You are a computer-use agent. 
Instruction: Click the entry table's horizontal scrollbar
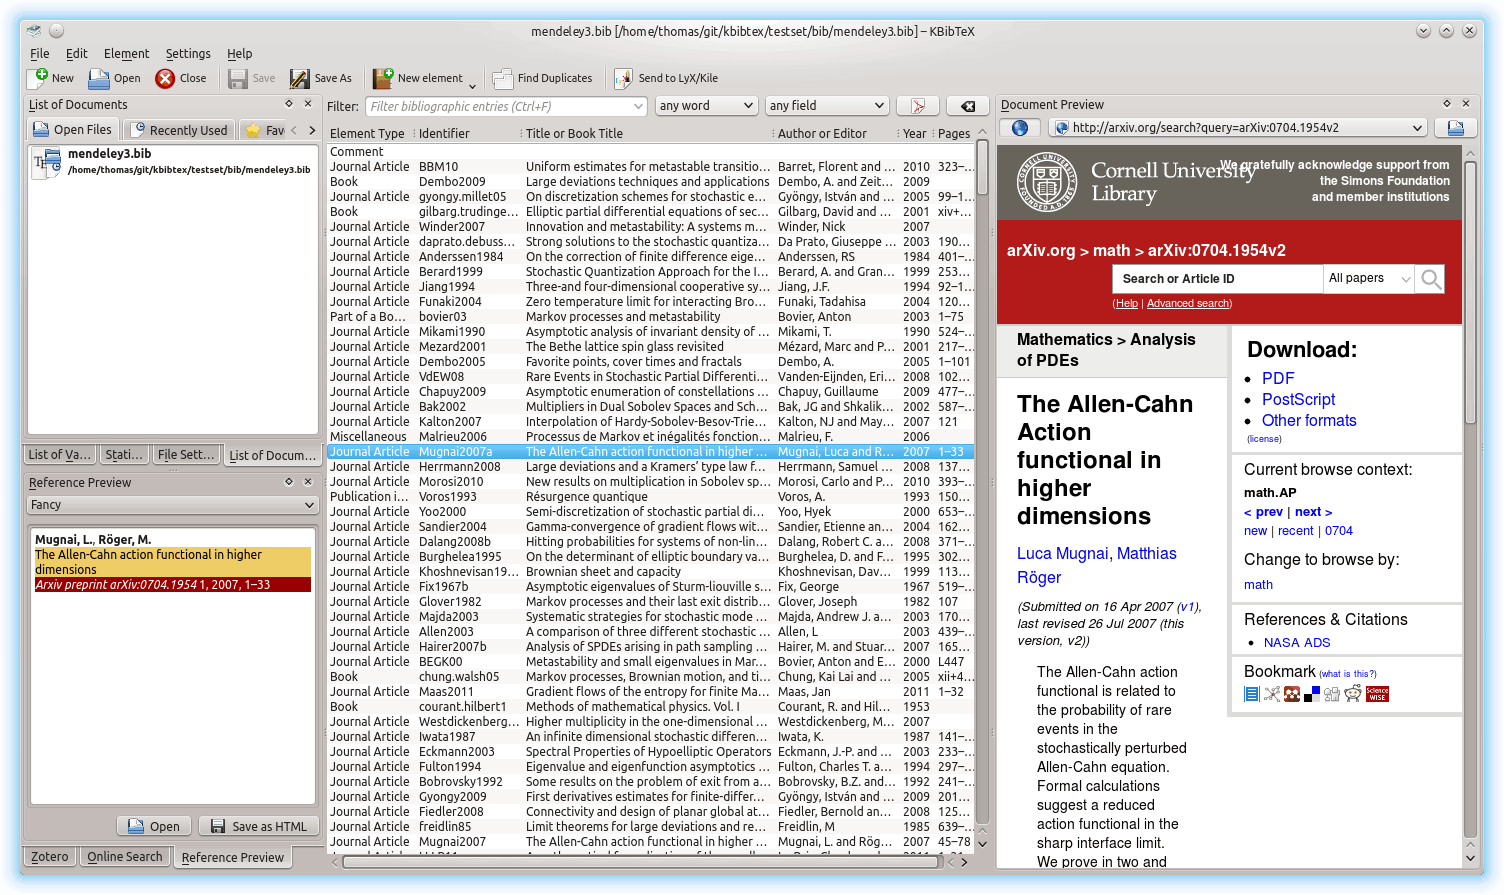click(640, 861)
